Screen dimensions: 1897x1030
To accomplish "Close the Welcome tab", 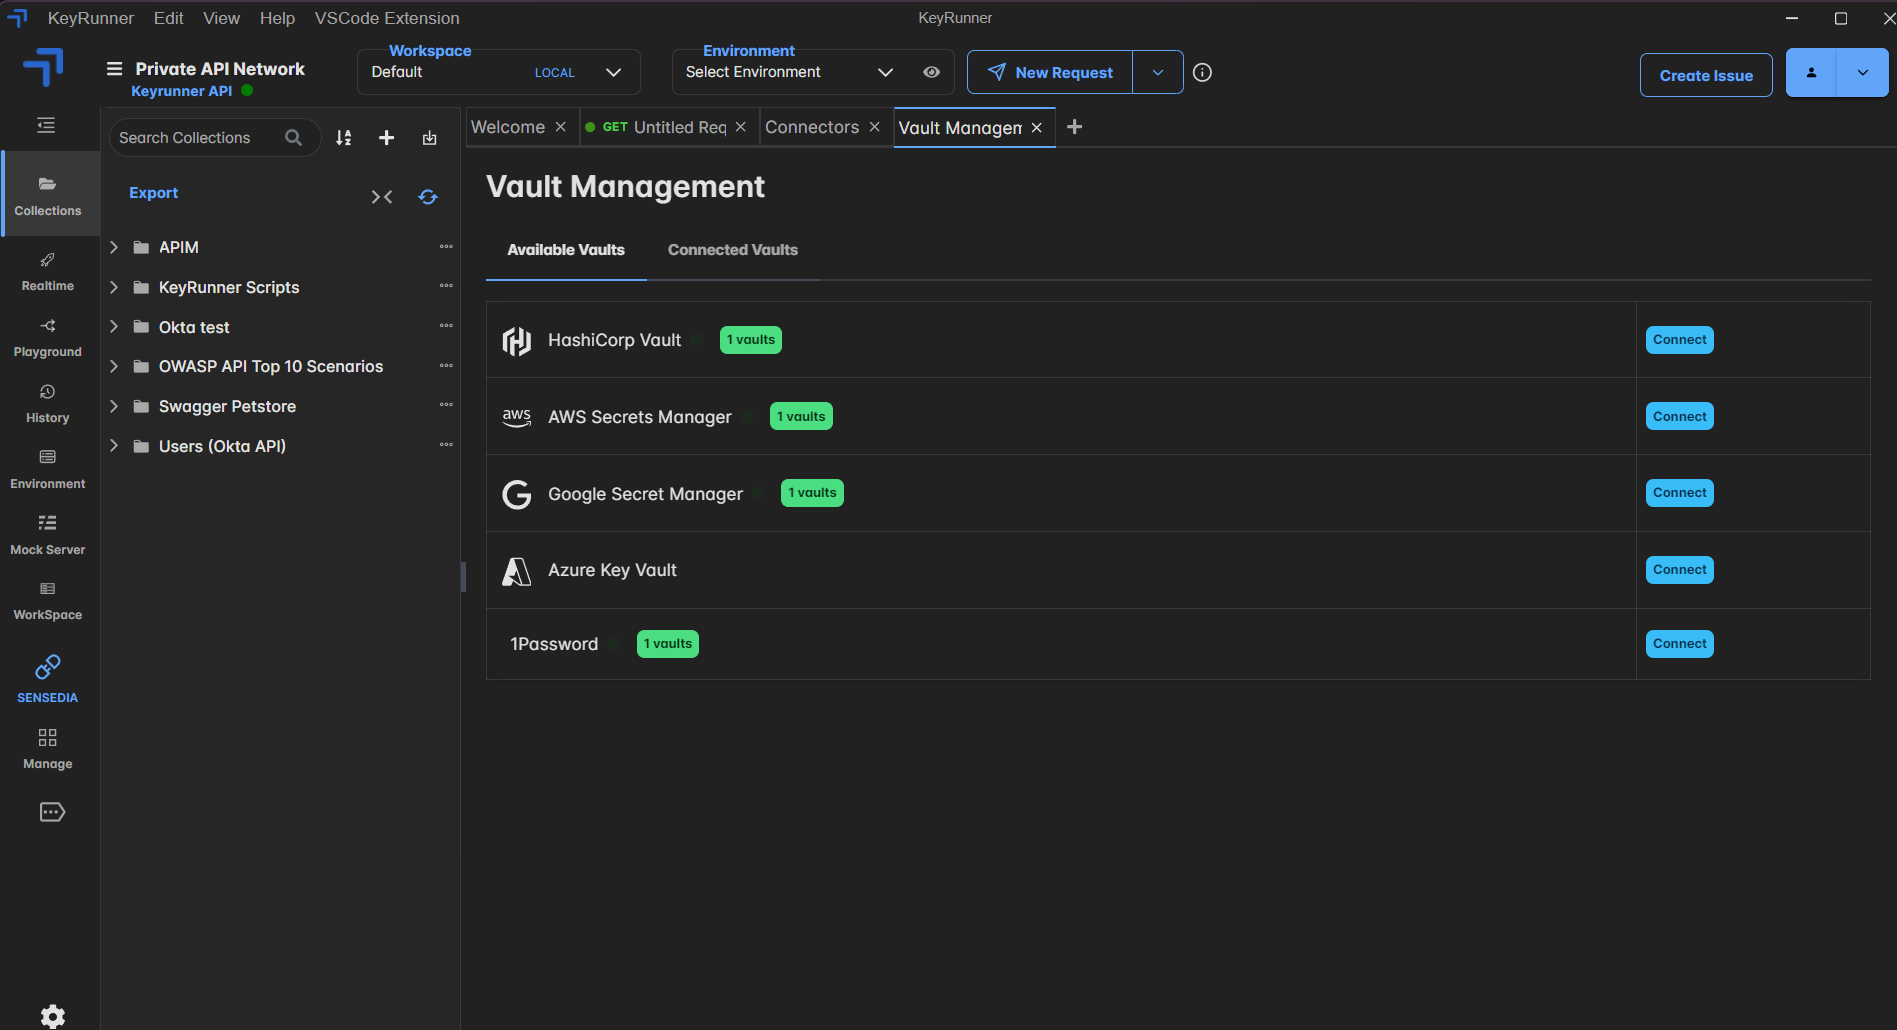I will point(561,127).
